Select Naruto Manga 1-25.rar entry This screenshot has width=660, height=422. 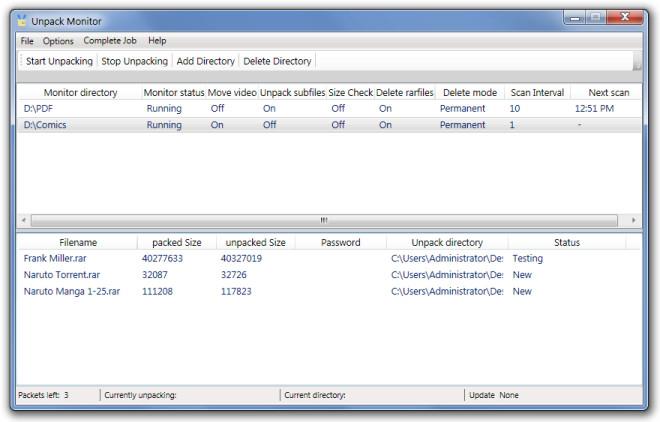[72, 292]
